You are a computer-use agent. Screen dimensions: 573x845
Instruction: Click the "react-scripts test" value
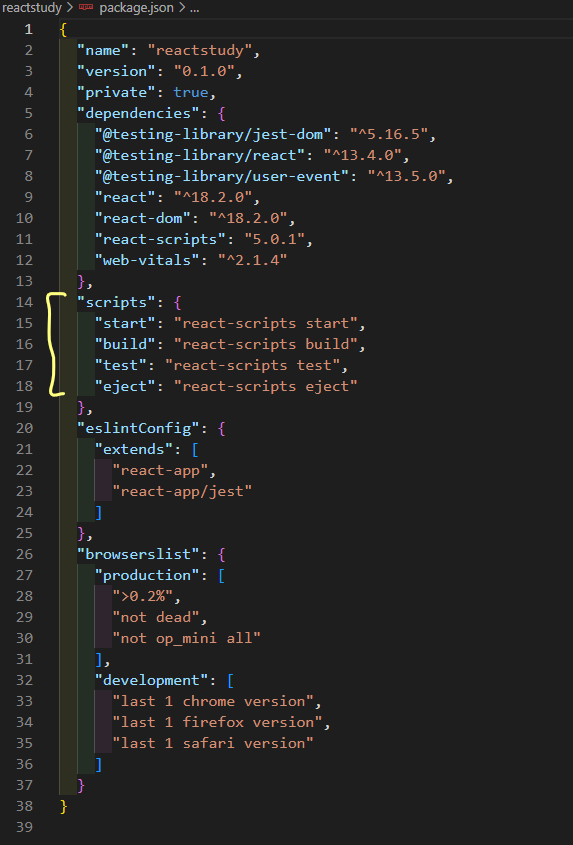(x=253, y=365)
